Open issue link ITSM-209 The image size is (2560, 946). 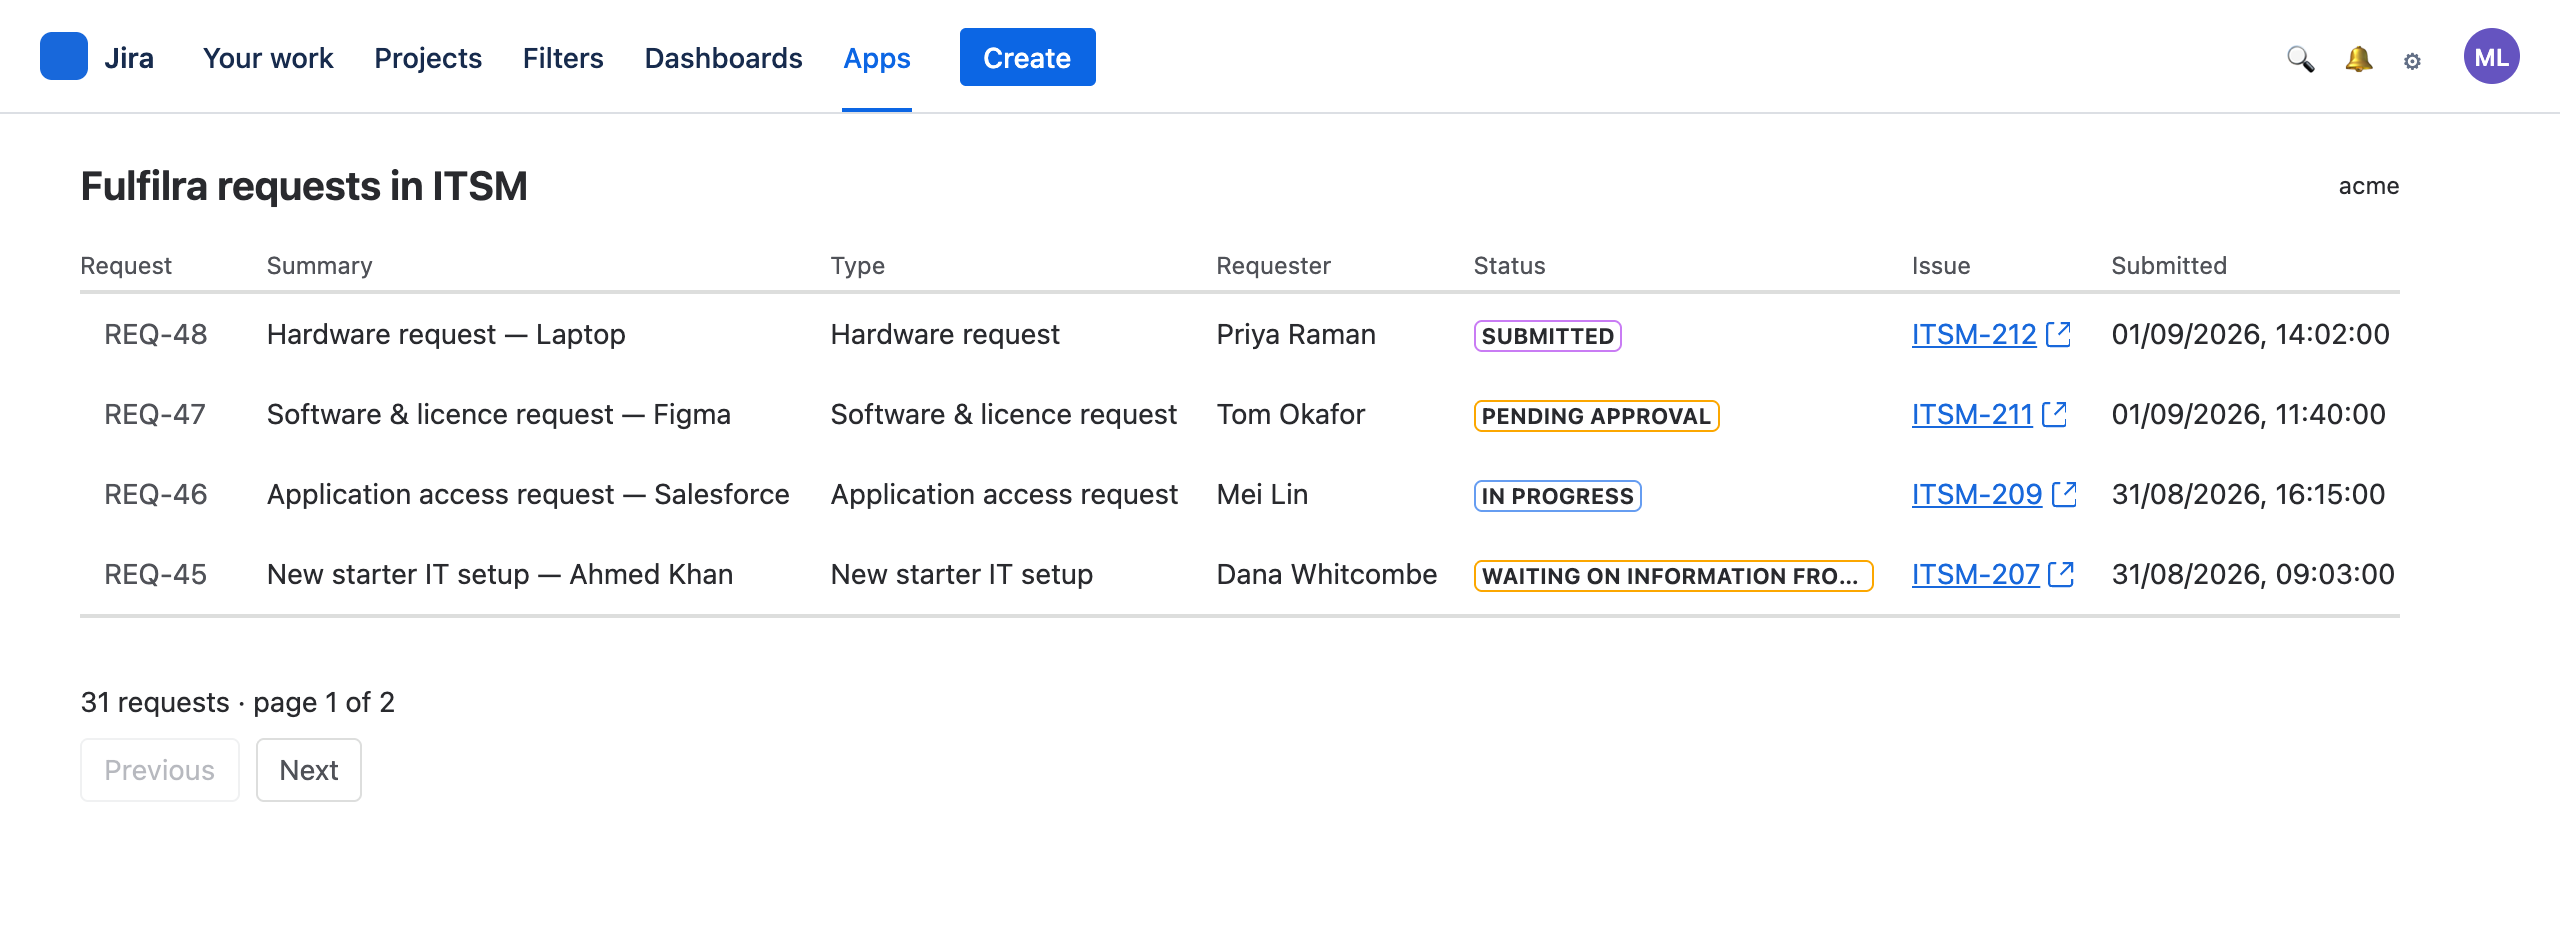pyautogui.click(x=1977, y=494)
